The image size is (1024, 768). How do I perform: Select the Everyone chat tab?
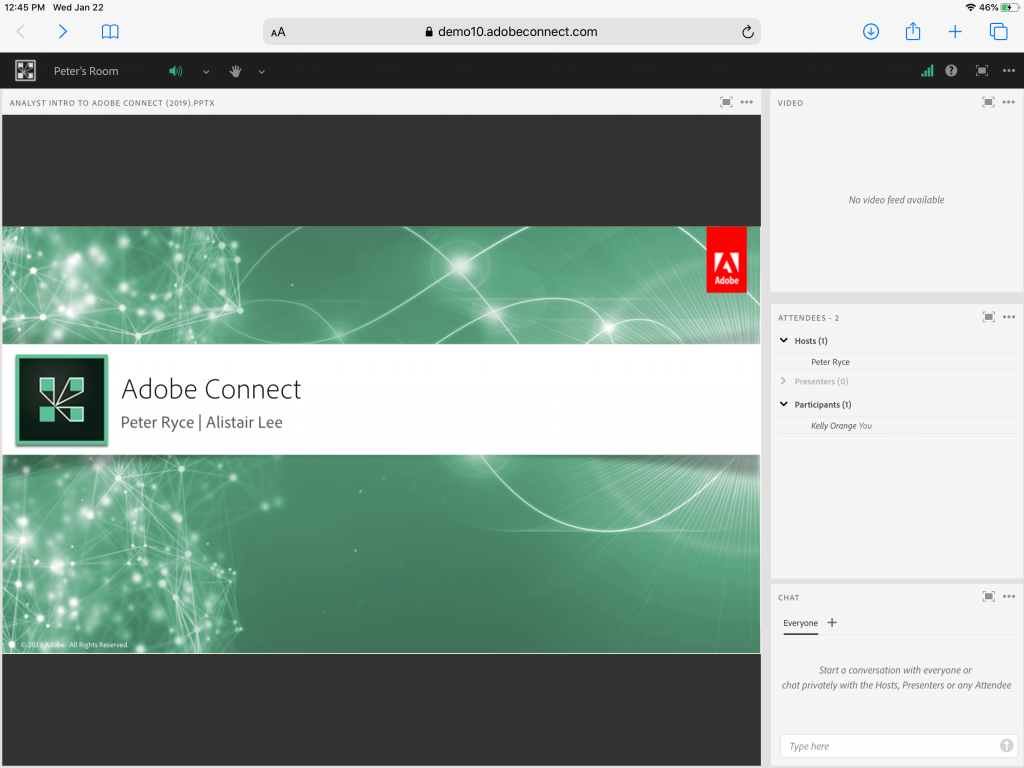[x=800, y=623]
